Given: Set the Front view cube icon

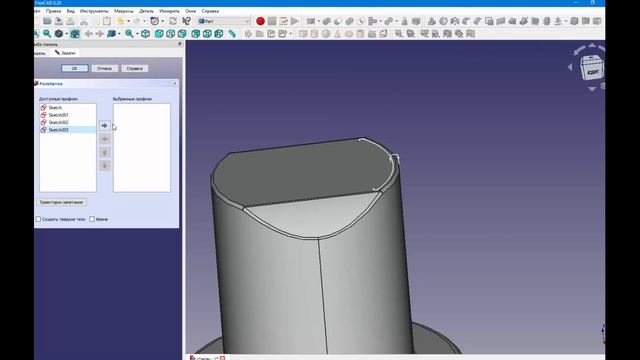Looking at the screenshot, I should coord(159,34).
